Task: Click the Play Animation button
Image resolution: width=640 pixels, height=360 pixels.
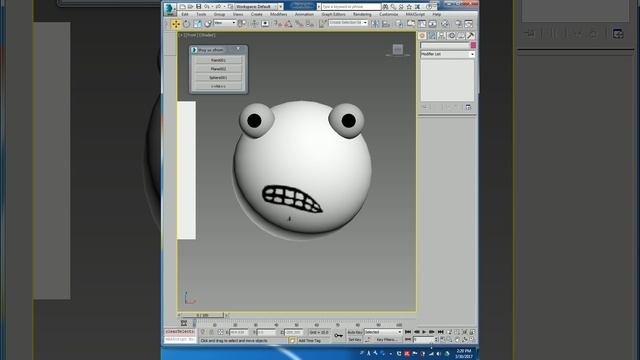Action: [424, 332]
